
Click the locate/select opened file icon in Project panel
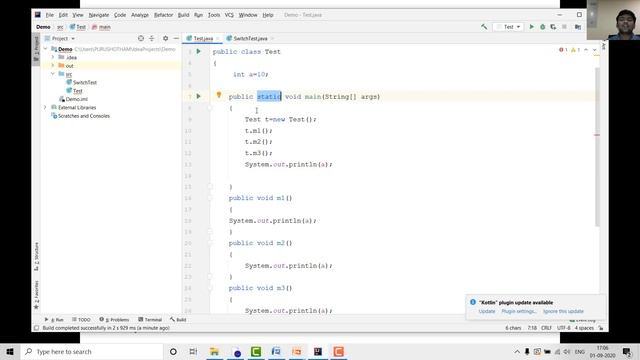click(141, 38)
